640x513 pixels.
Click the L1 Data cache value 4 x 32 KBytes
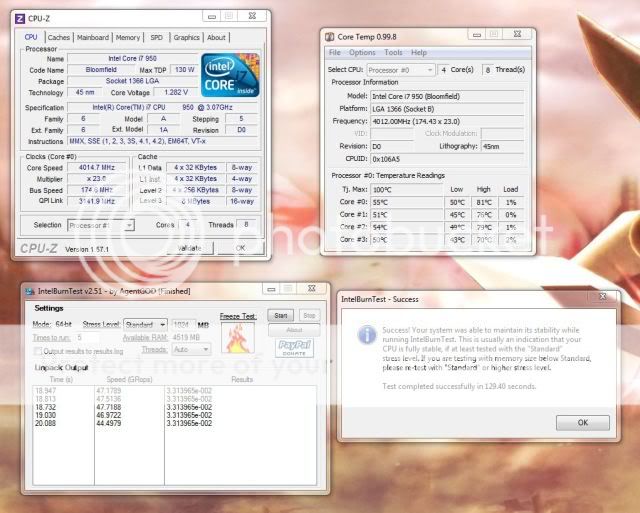196,168
